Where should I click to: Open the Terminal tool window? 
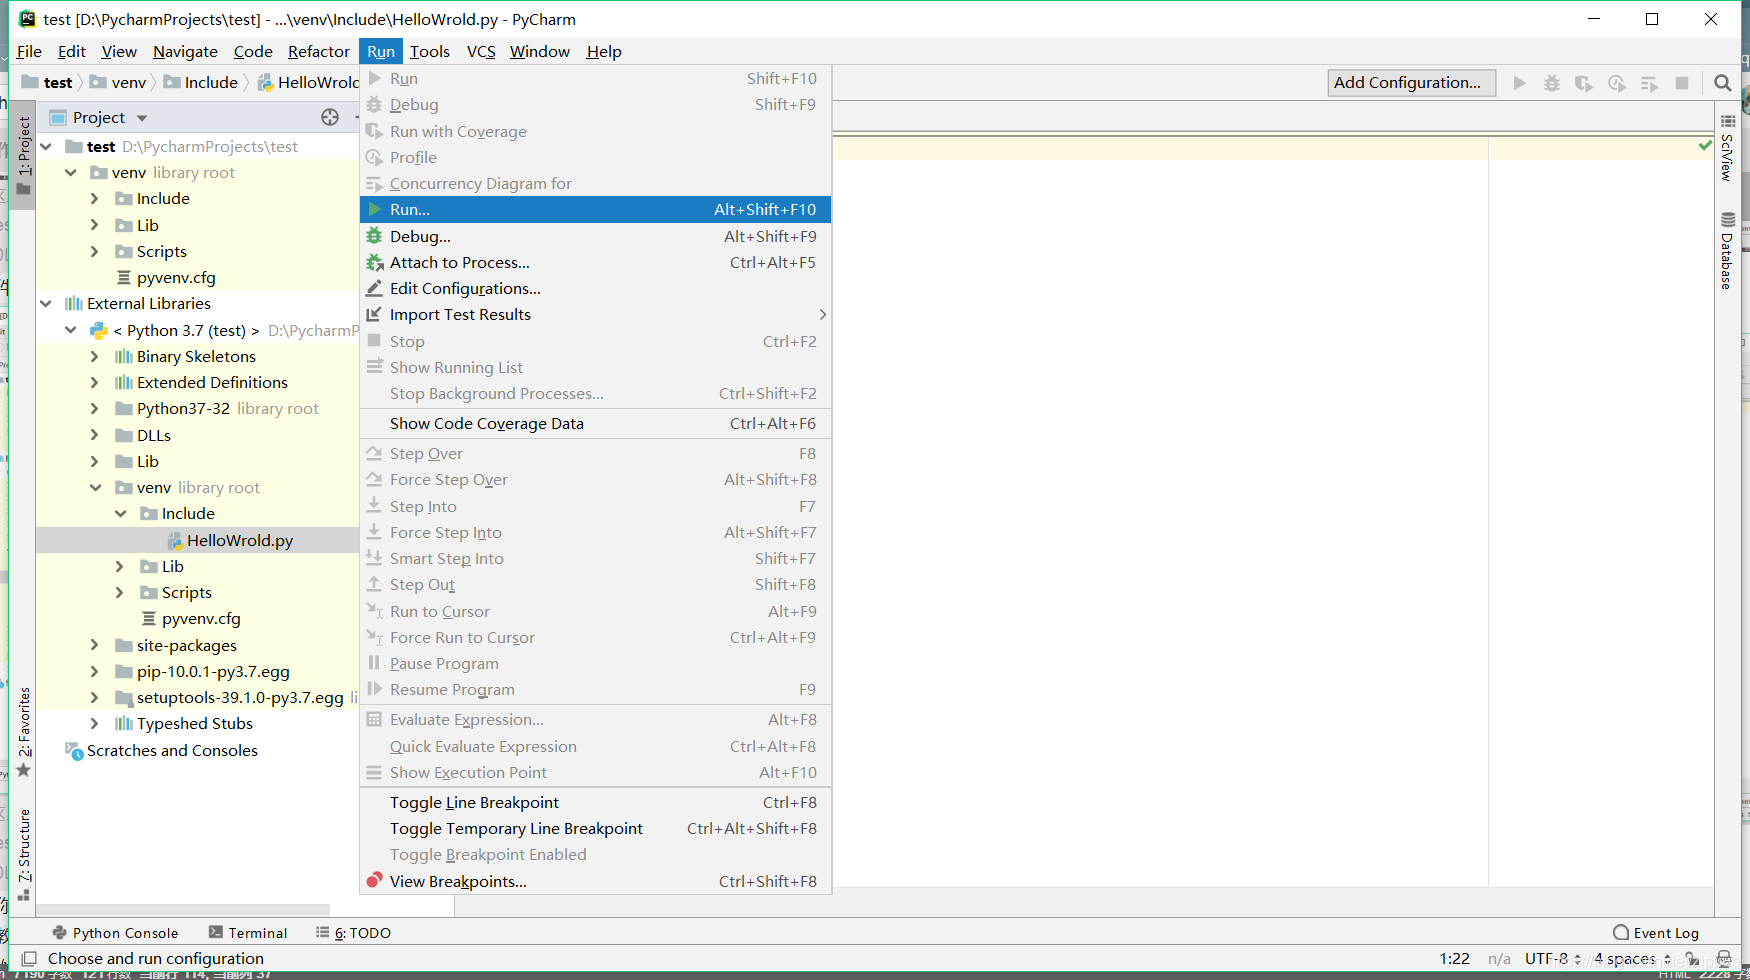click(248, 932)
